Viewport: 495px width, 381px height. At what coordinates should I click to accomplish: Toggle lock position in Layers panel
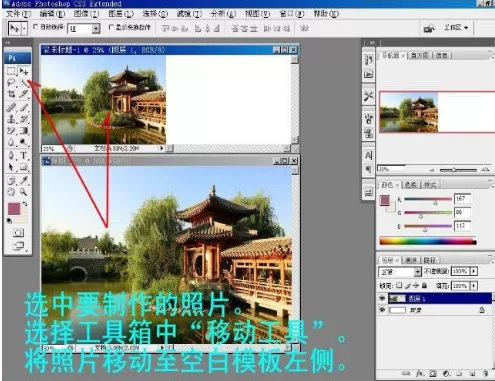(416, 286)
